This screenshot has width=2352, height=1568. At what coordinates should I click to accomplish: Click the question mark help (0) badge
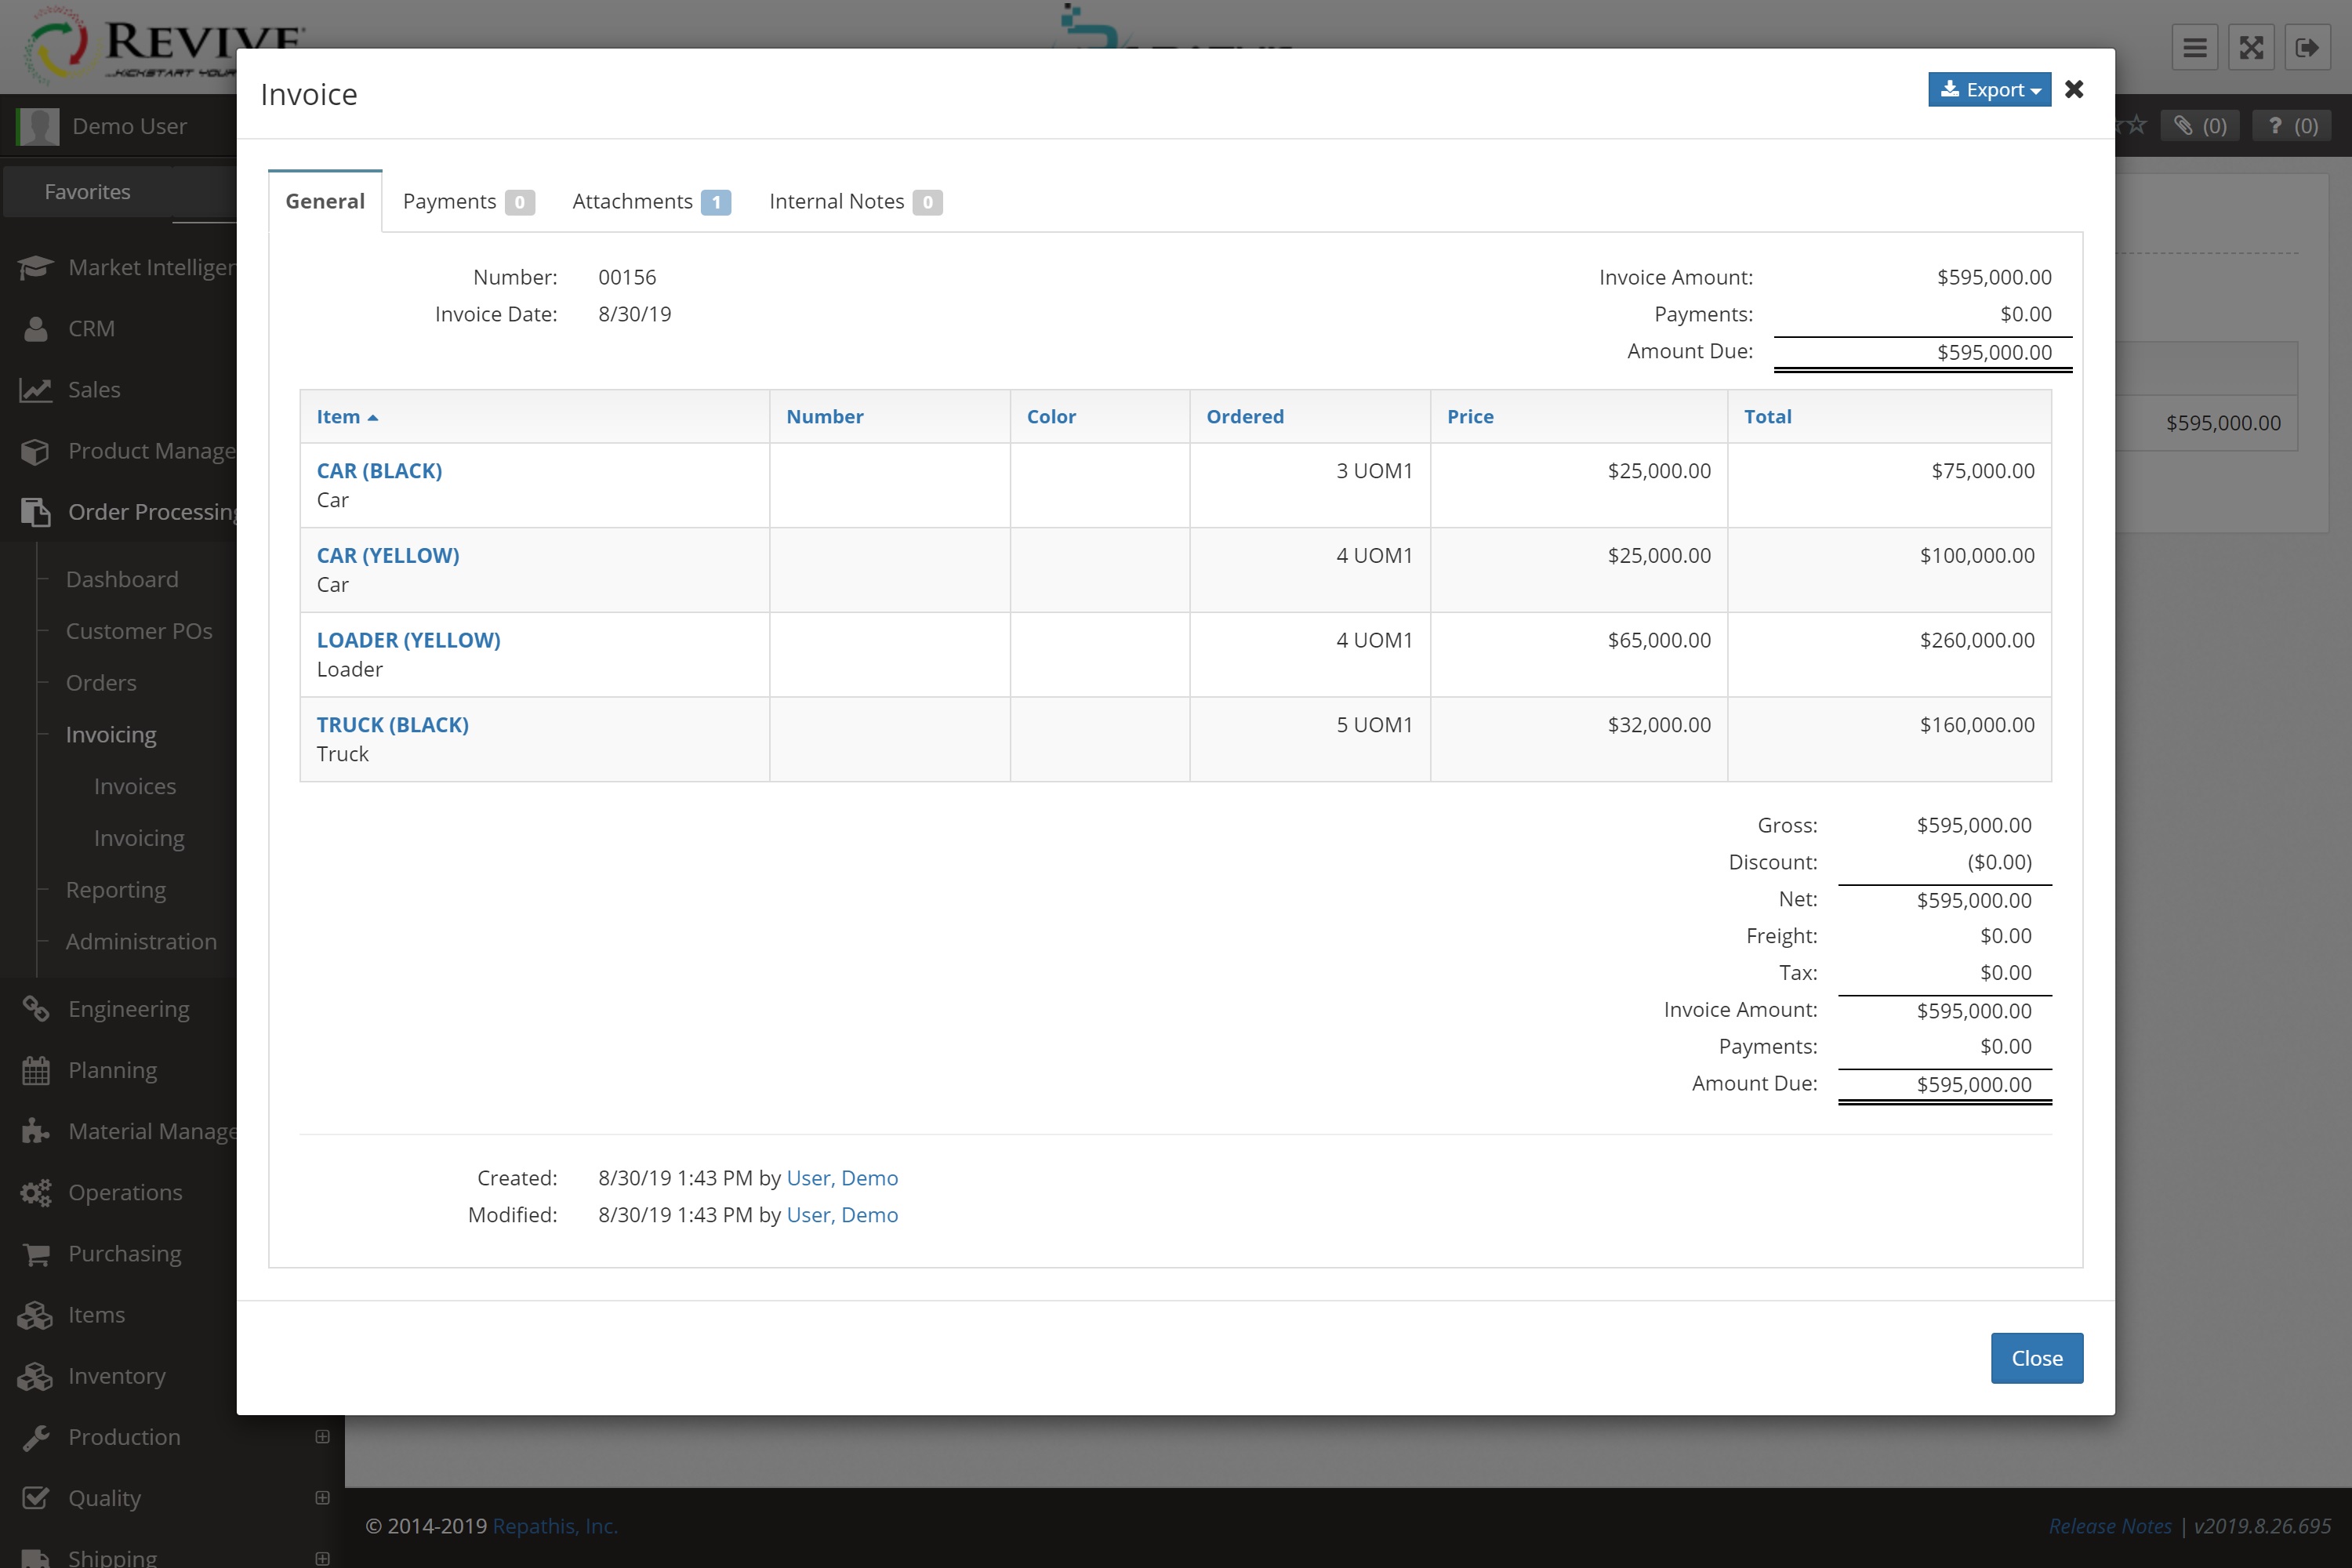click(2292, 126)
